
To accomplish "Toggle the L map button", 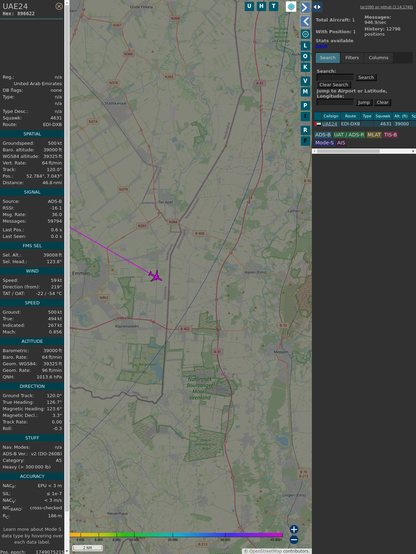I will [305, 46].
